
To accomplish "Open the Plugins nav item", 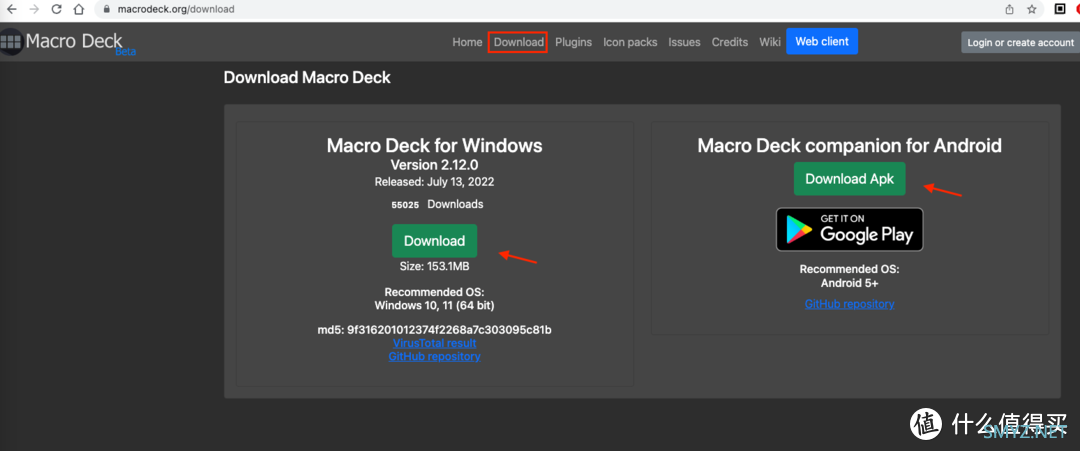I will (573, 42).
